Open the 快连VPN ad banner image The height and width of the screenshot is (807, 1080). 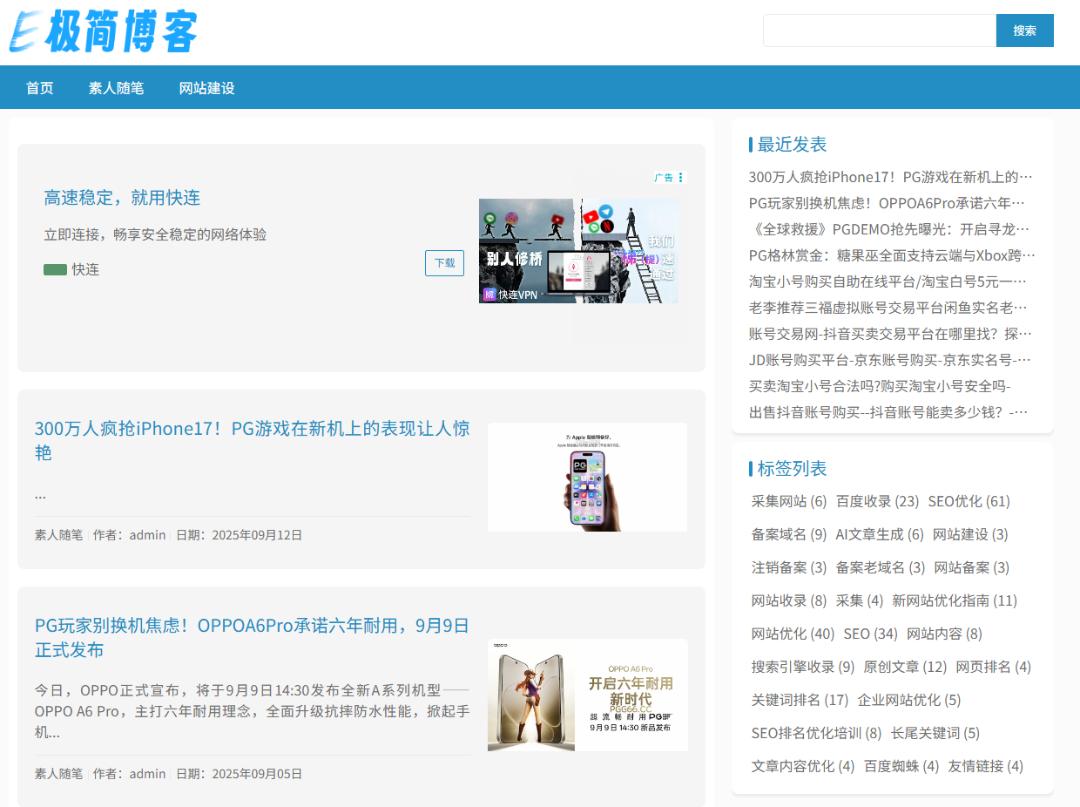[578, 250]
